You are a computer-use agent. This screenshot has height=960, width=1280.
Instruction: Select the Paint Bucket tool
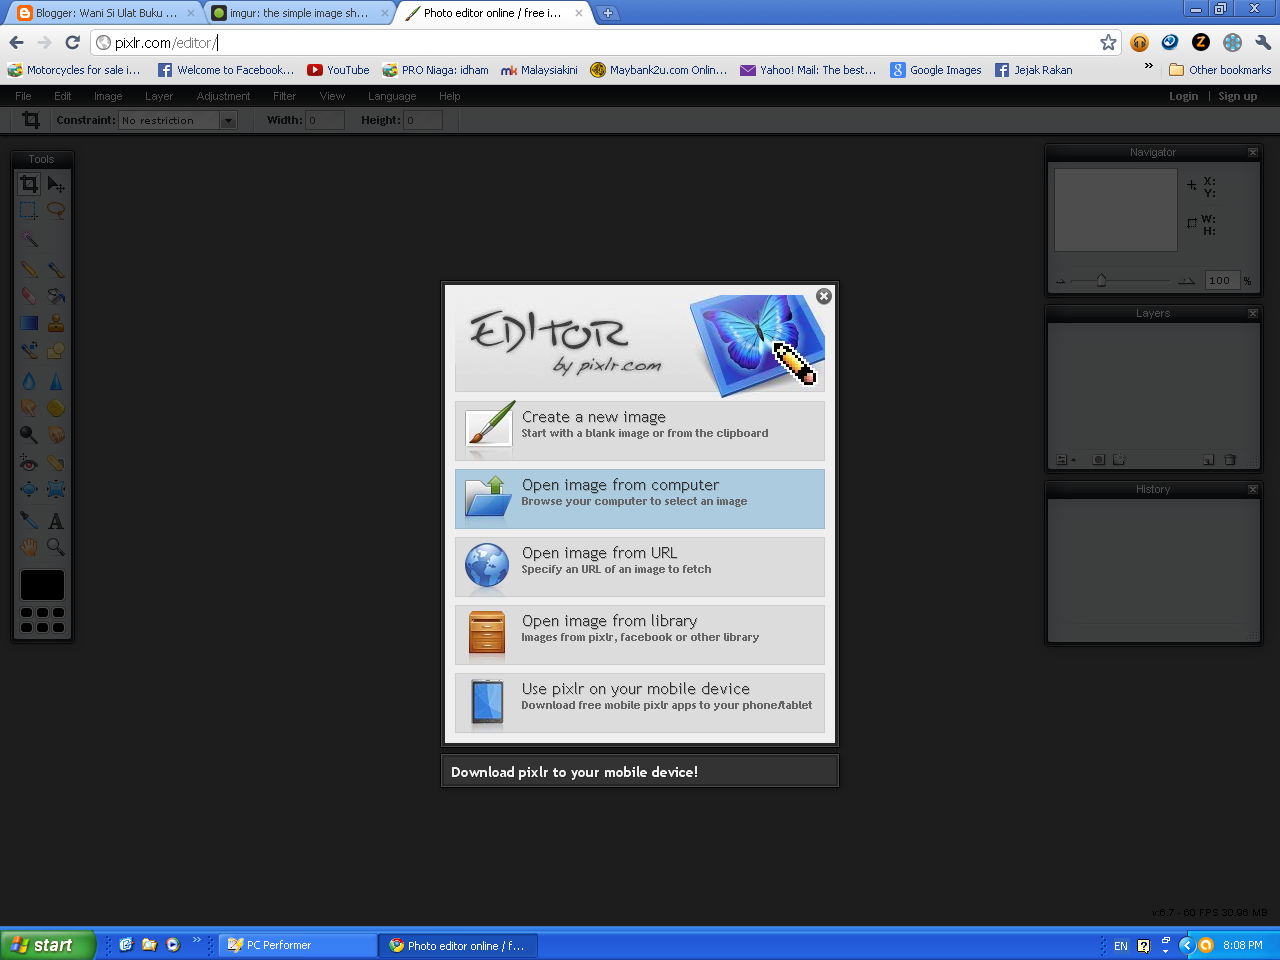click(x=56, y=296)
